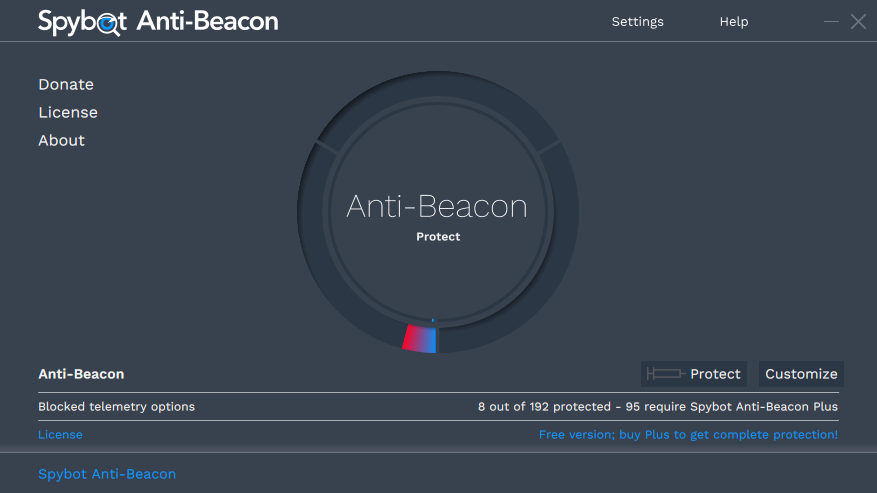Click the syringe icon beside Protect
The height and width of the screenshot is (493, 877).
click(666, 374)
